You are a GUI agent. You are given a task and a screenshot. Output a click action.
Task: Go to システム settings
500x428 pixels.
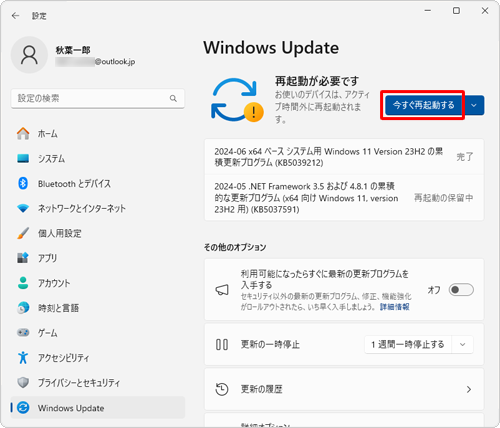[98, 158]
